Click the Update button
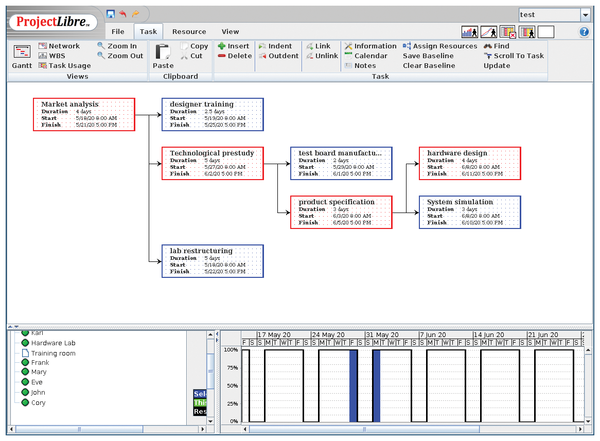The image size is (600, 441). coord(497,66)
